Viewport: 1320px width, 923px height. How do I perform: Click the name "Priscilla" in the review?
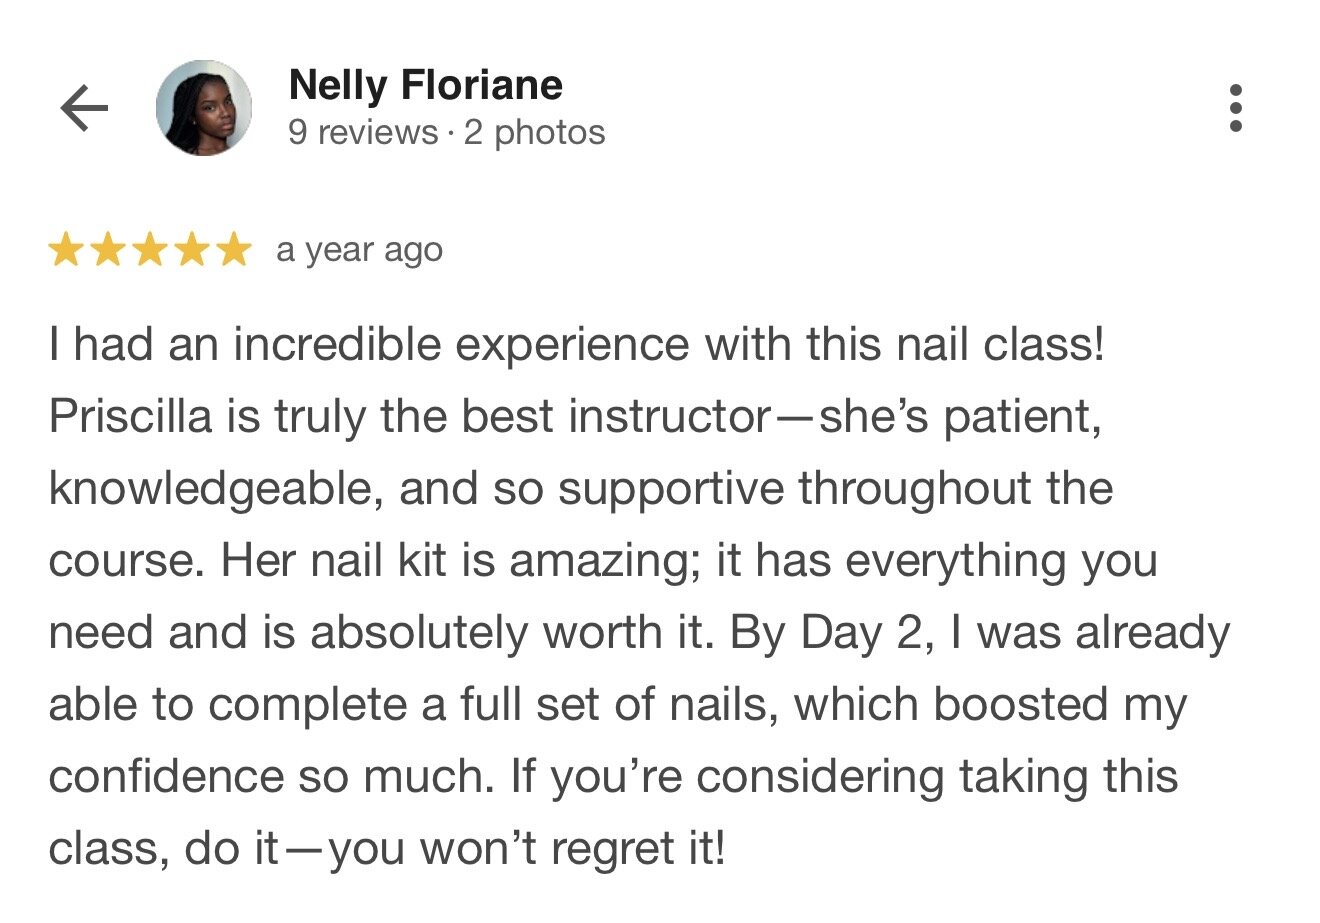pyautogui.click(x=130, y=417)
